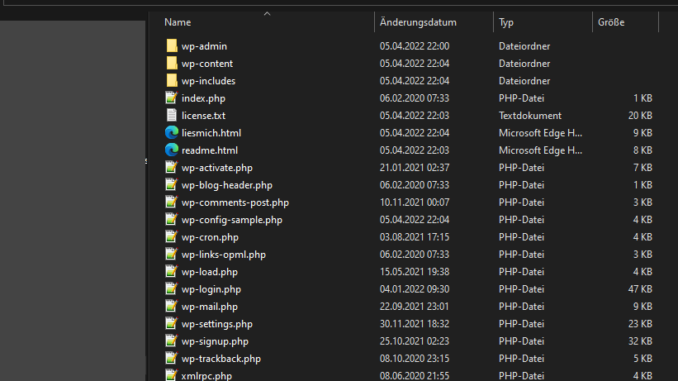678x381 pixels.
Task: Click the wp-comments-post.php file icon
Action: click(x=172, y=202)
